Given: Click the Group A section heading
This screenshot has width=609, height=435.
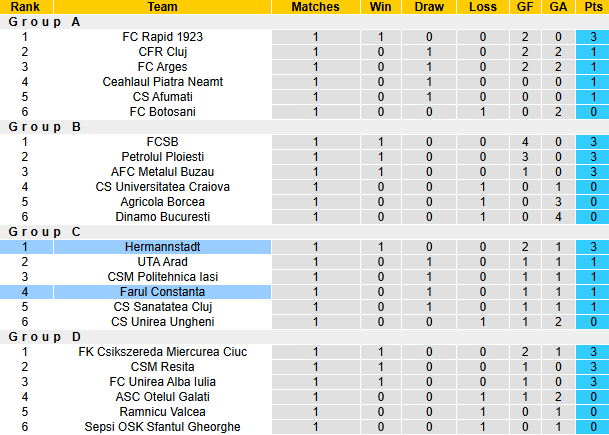Looking at the screenshot, I should (45, 22).
